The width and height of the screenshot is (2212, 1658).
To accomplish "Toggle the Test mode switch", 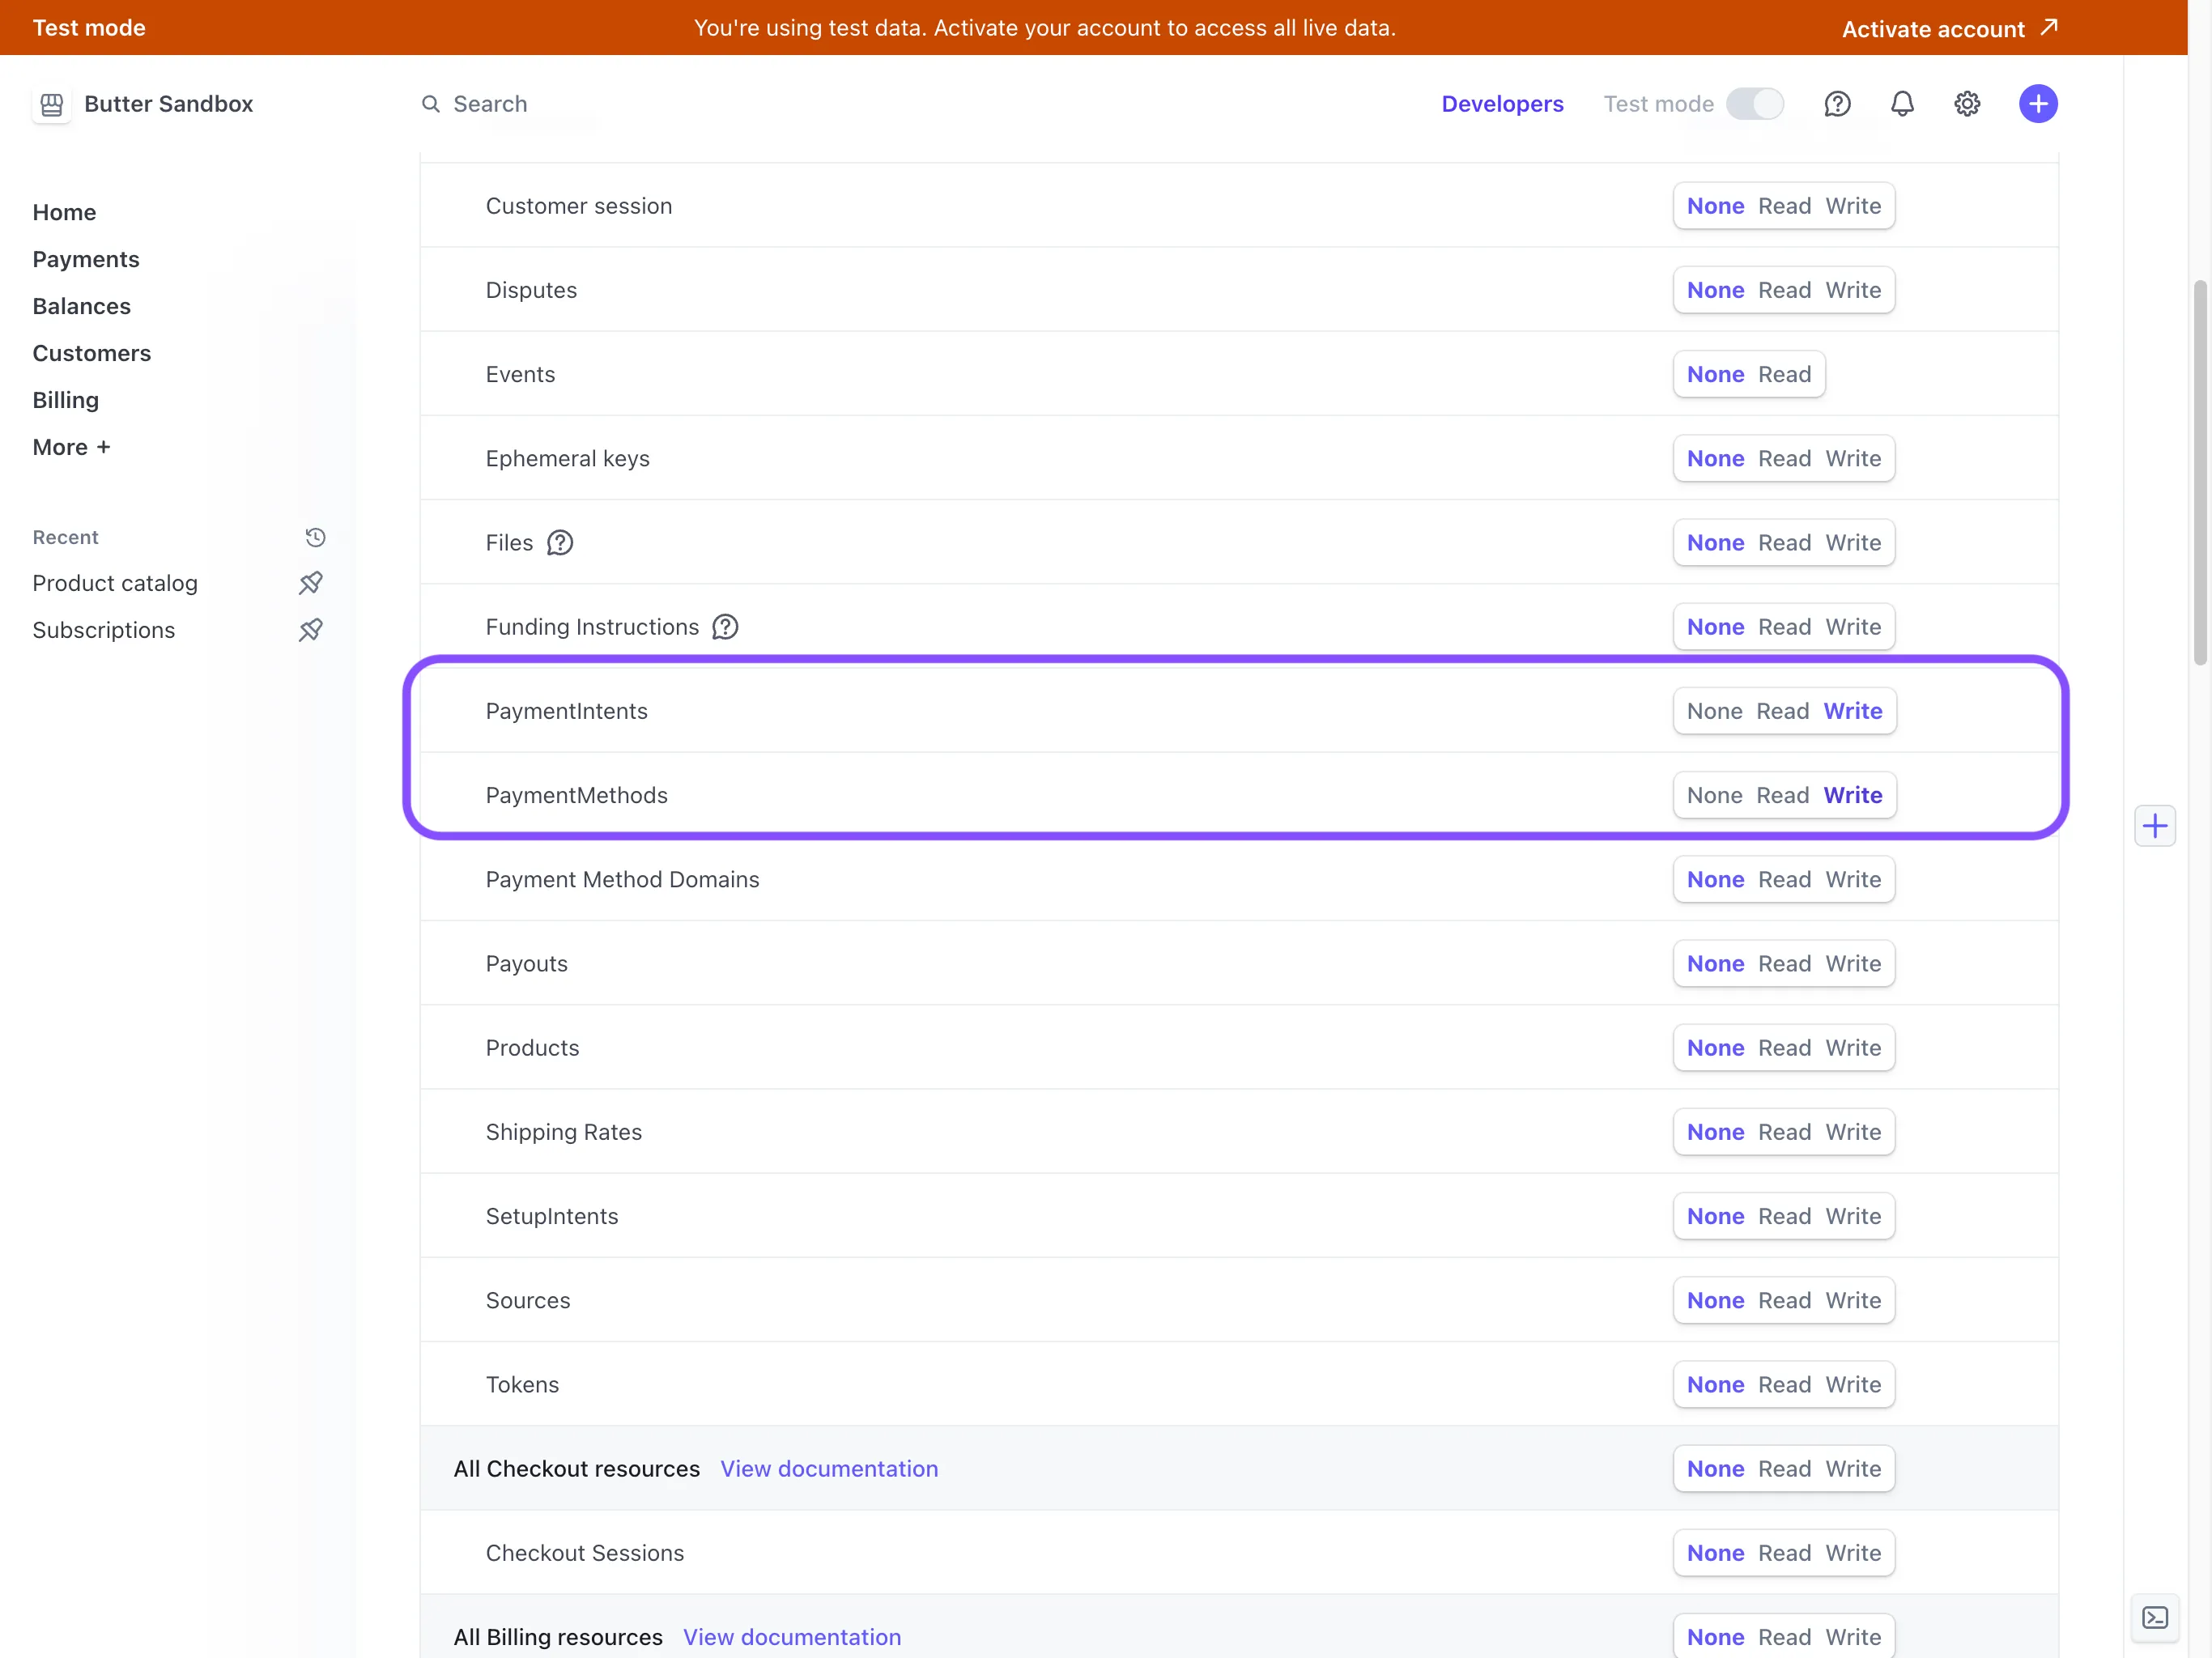I will pos(1755,104).
